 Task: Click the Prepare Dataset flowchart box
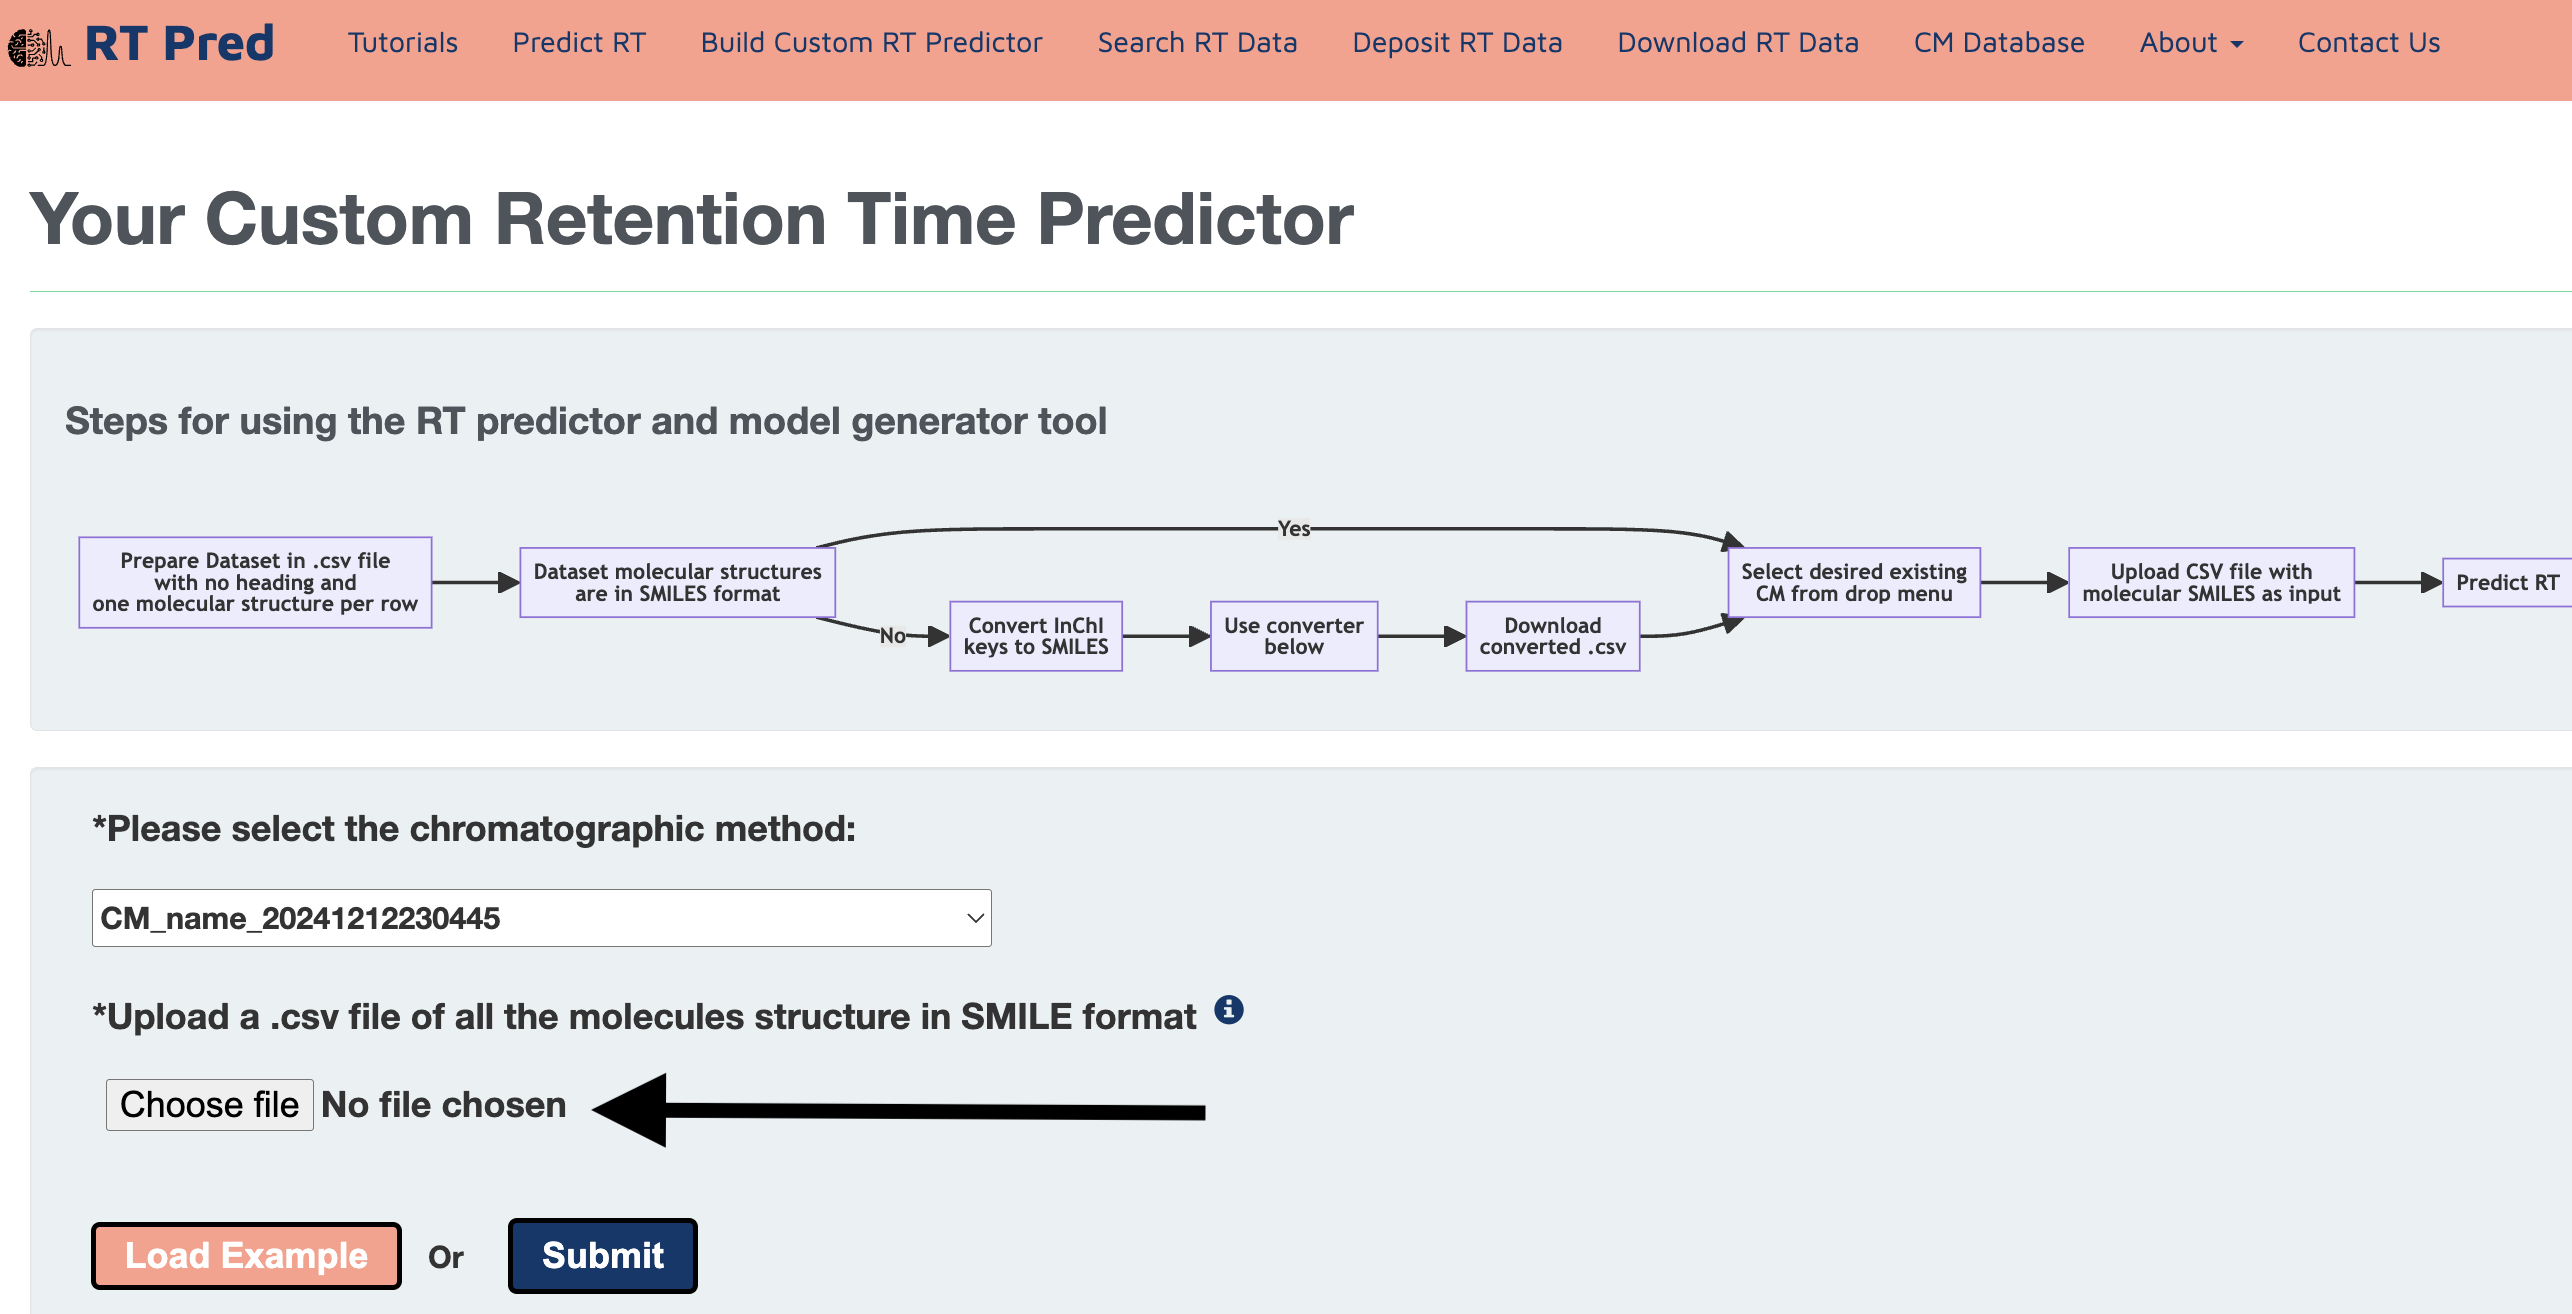coord(255,582)
